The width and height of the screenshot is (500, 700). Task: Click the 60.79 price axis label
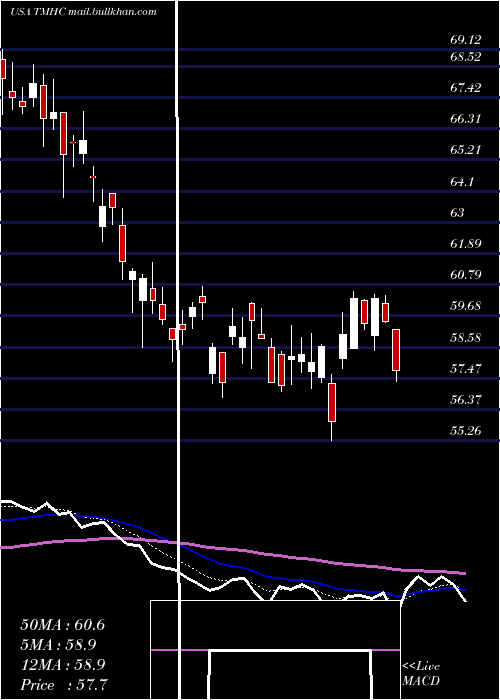click(x=466, y=275)
